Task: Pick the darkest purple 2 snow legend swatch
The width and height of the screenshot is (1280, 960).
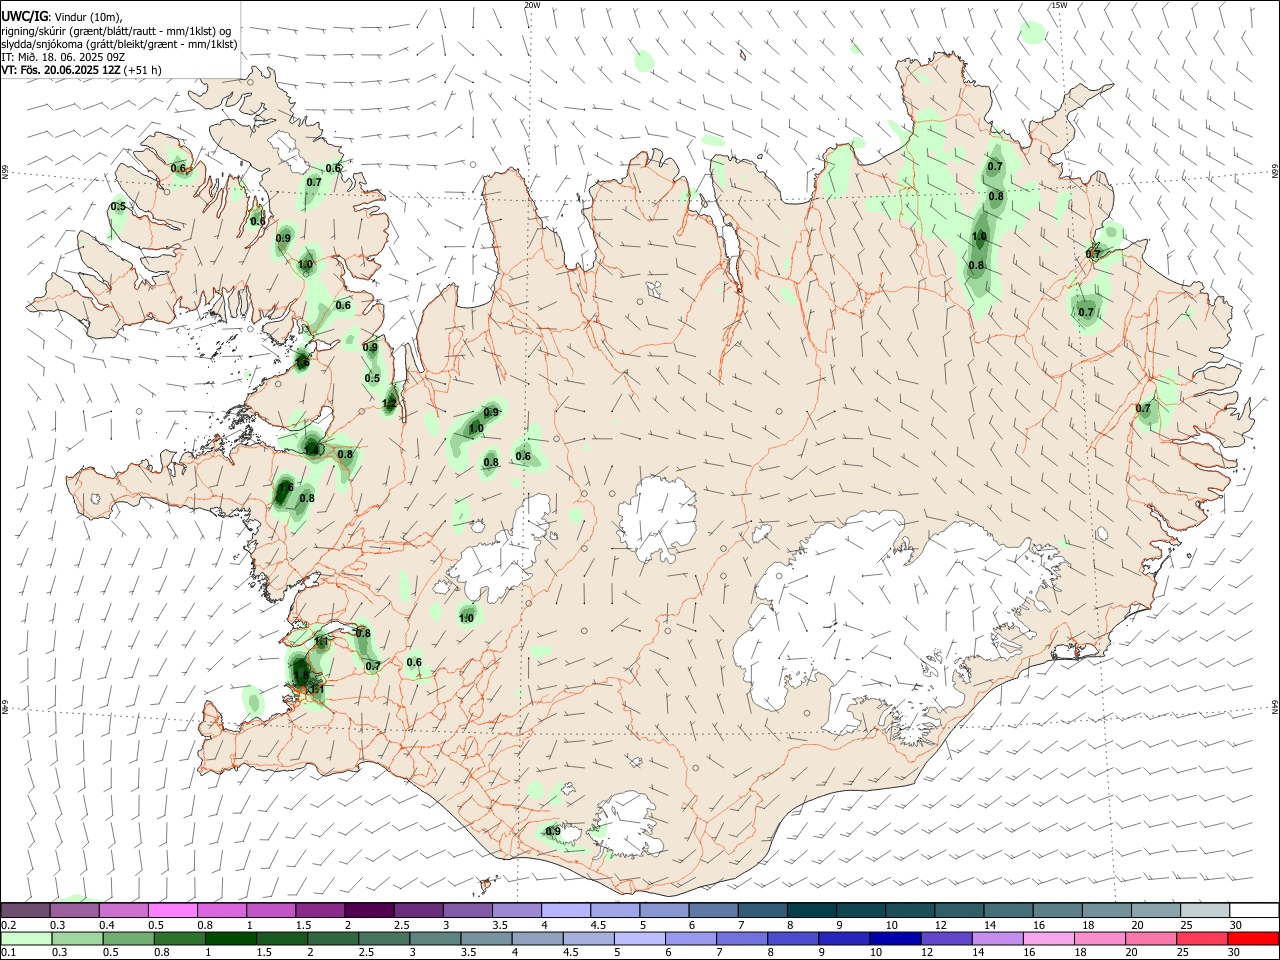Action: [369, 911]
